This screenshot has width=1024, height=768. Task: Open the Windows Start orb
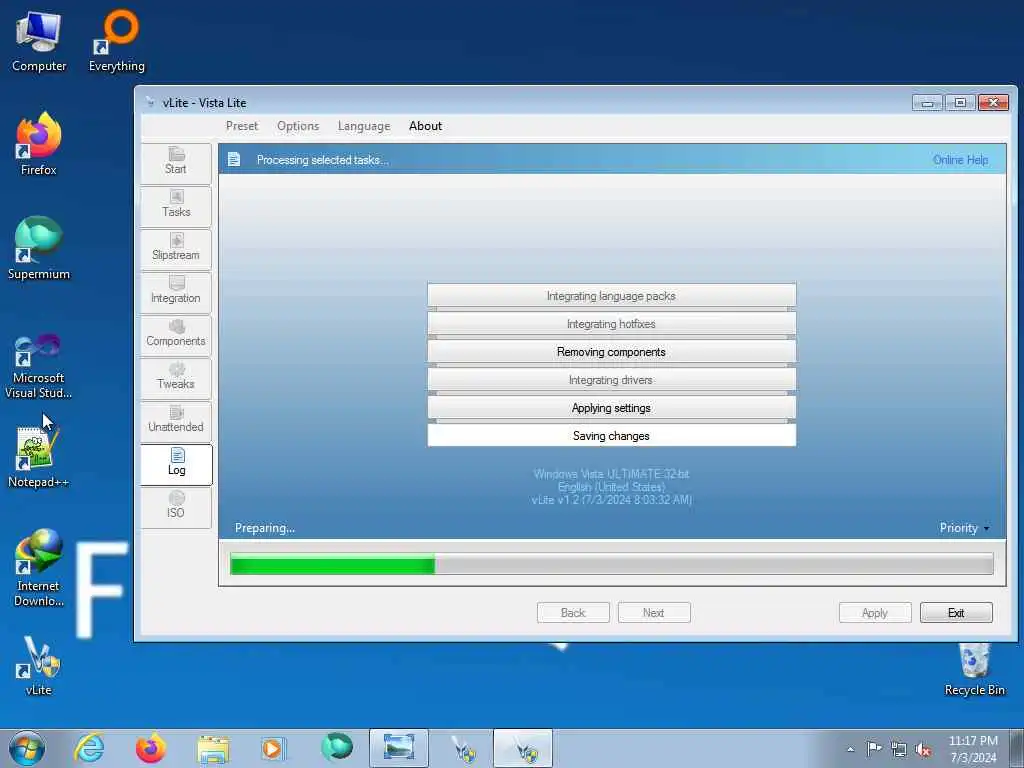tap(27, 748)
